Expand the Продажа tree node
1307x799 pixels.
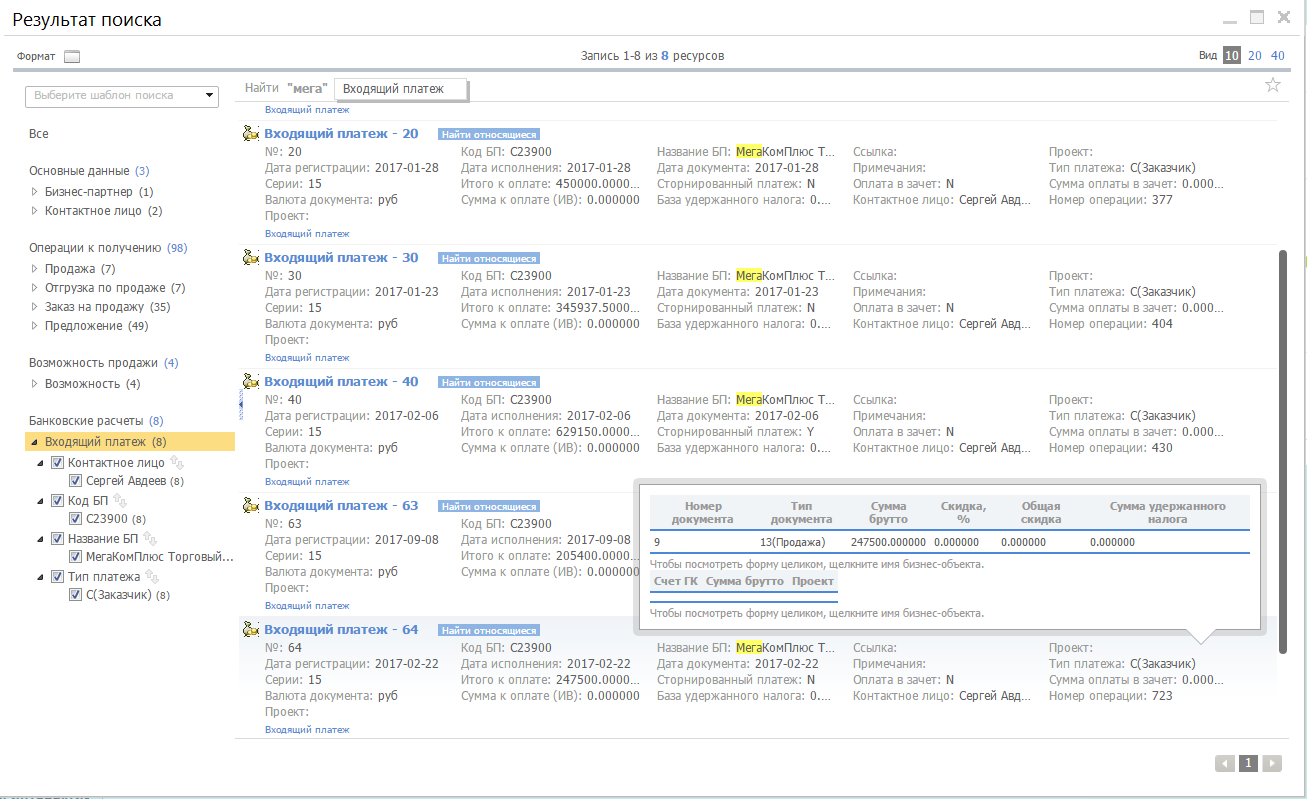(x=35, y=269)
